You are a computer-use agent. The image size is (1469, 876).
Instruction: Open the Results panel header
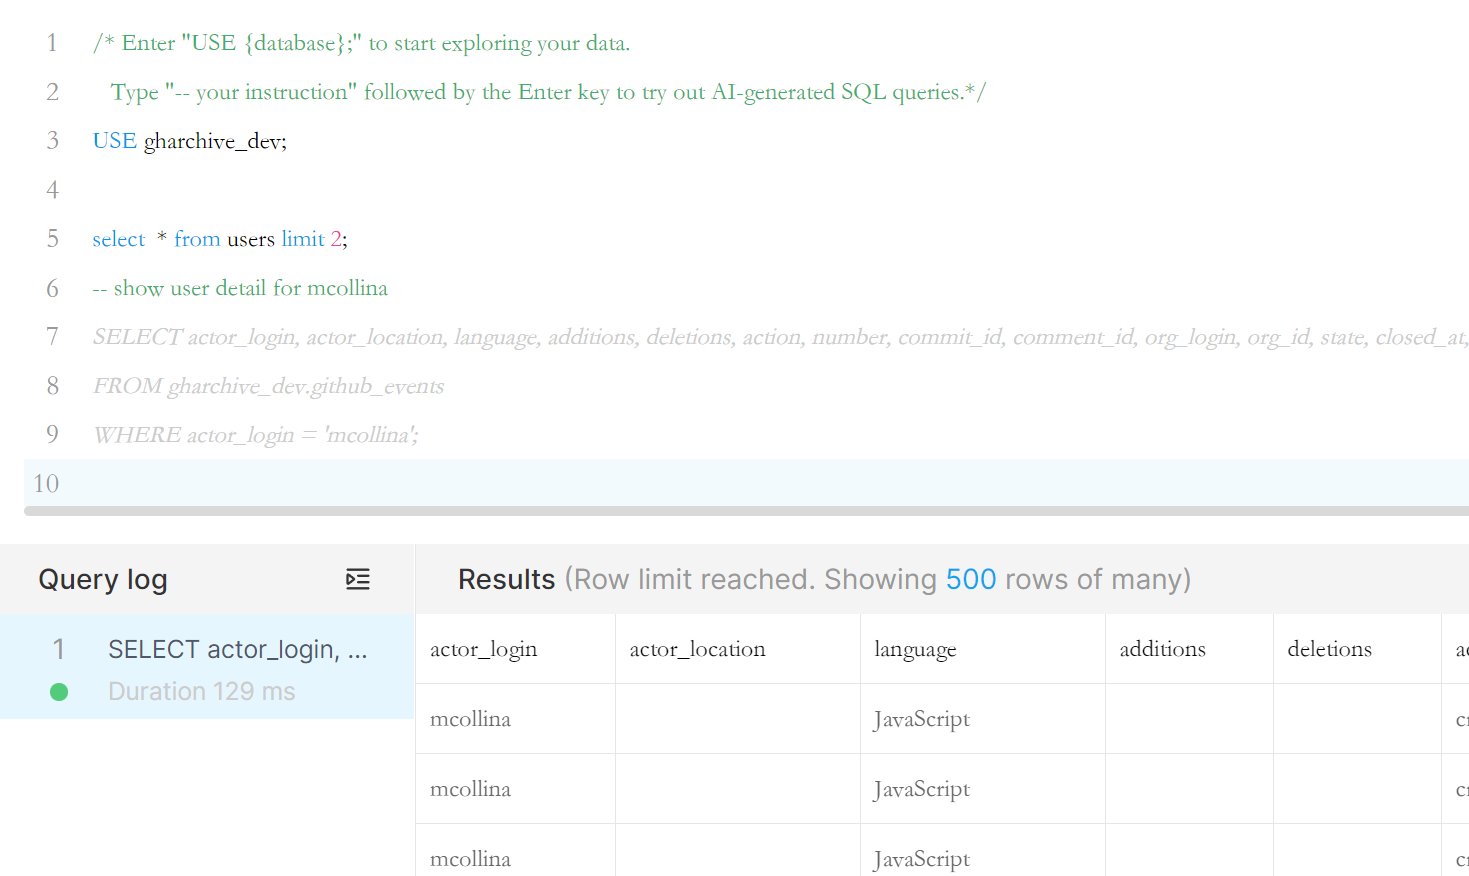[x=506, y=579]
